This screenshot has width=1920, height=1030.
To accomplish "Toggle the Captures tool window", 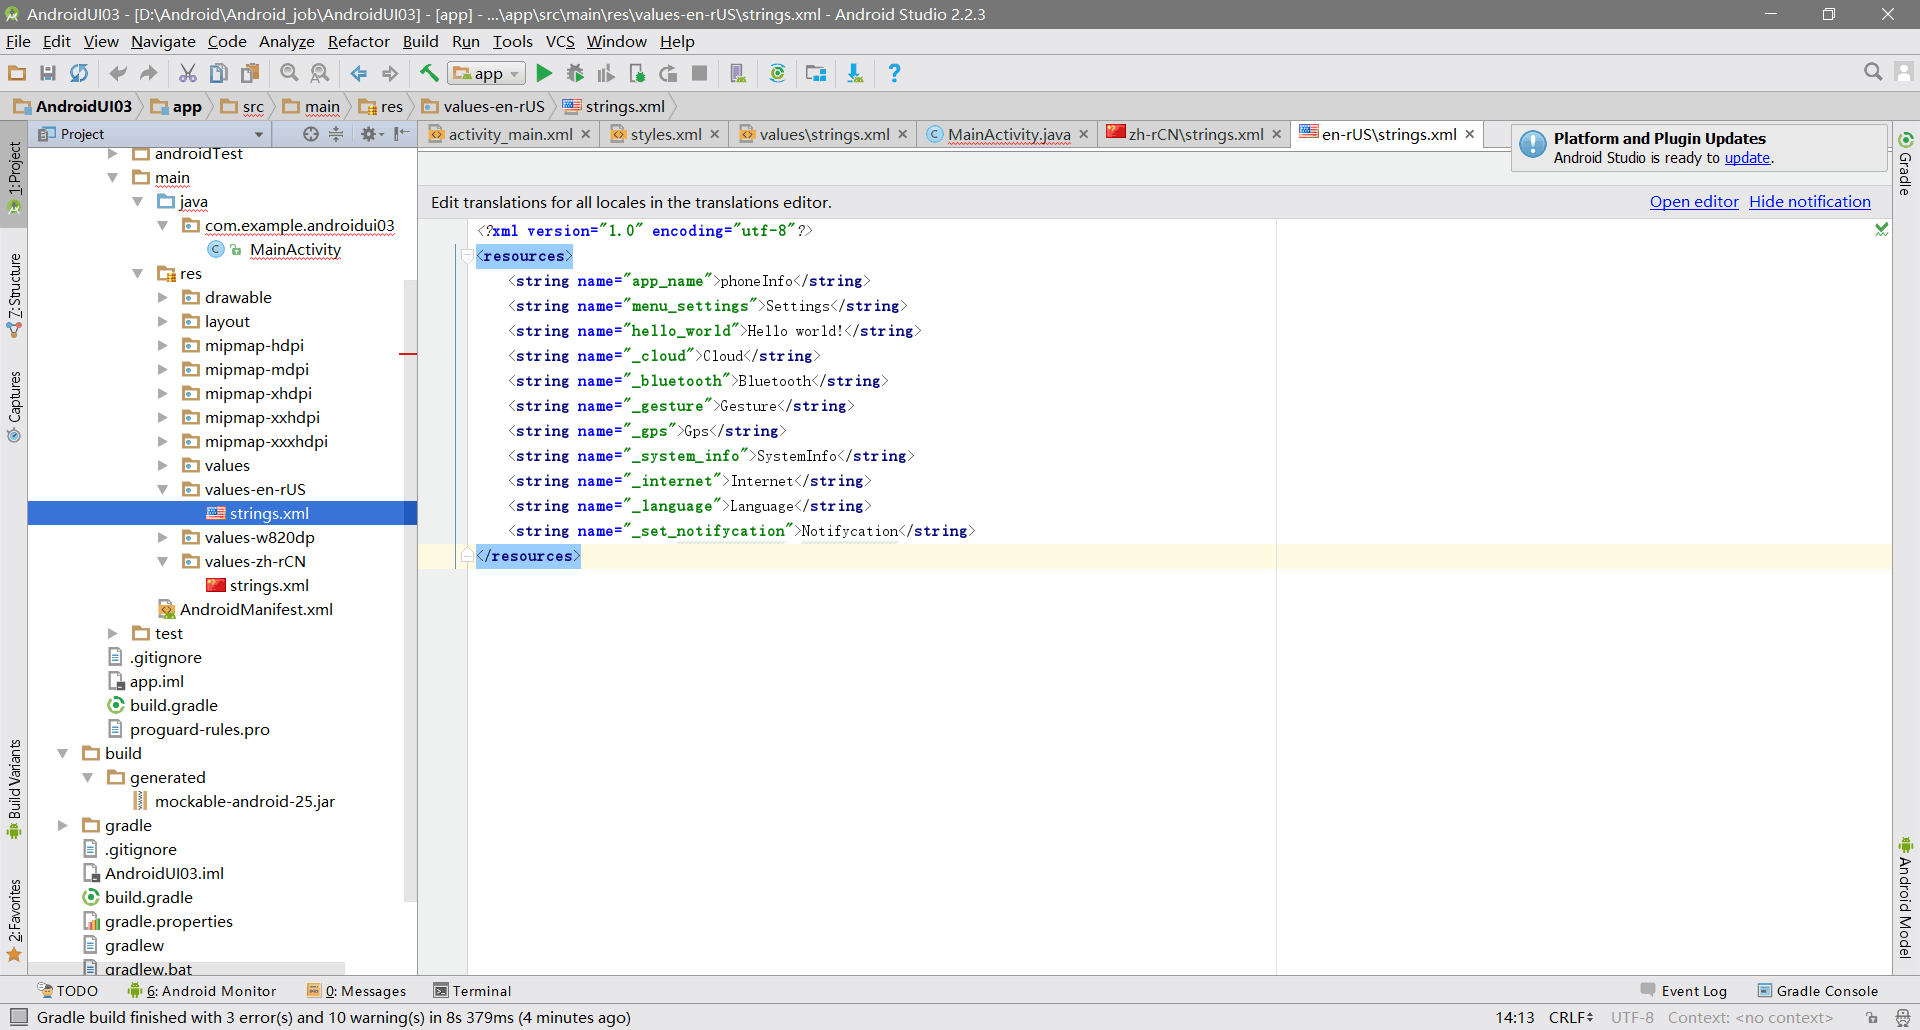I will click(x=14, y=407).
